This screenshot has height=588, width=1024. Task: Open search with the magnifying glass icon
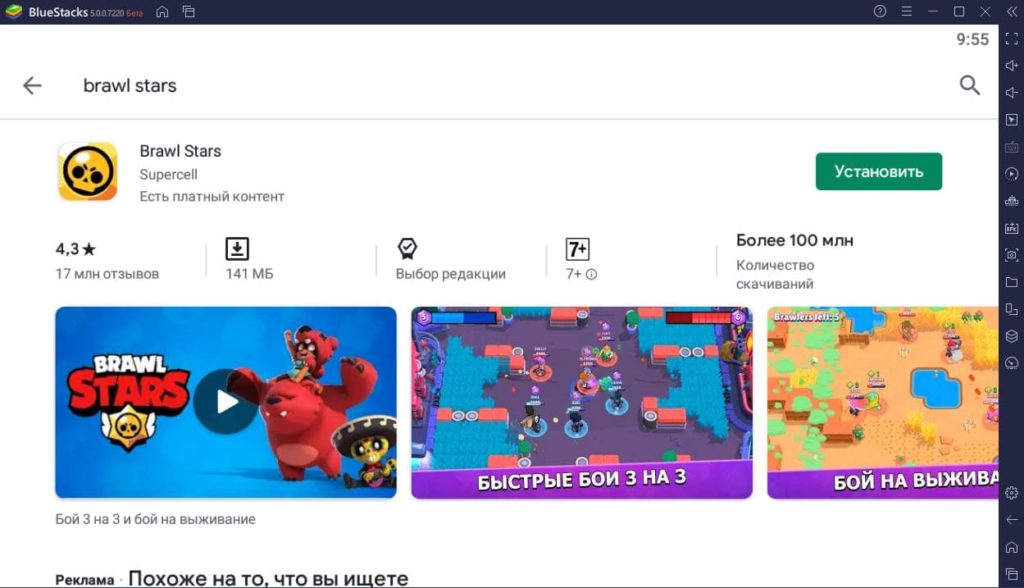pyautogui.click(x=970, y=85)
